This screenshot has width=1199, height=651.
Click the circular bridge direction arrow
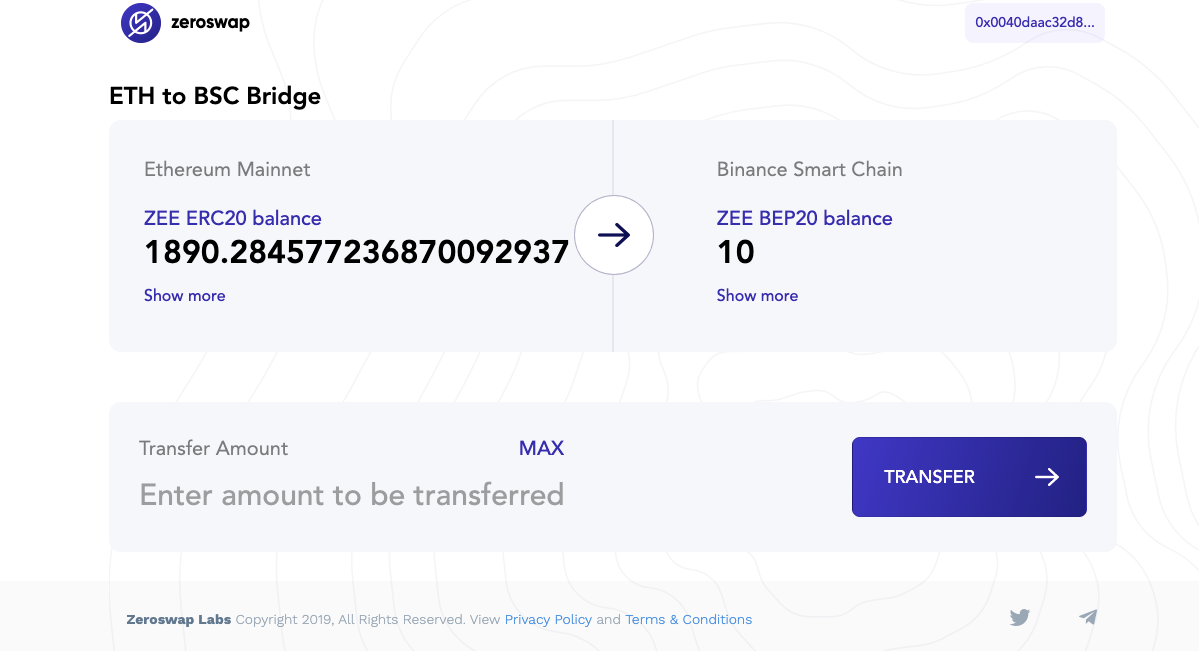[614, 235]
